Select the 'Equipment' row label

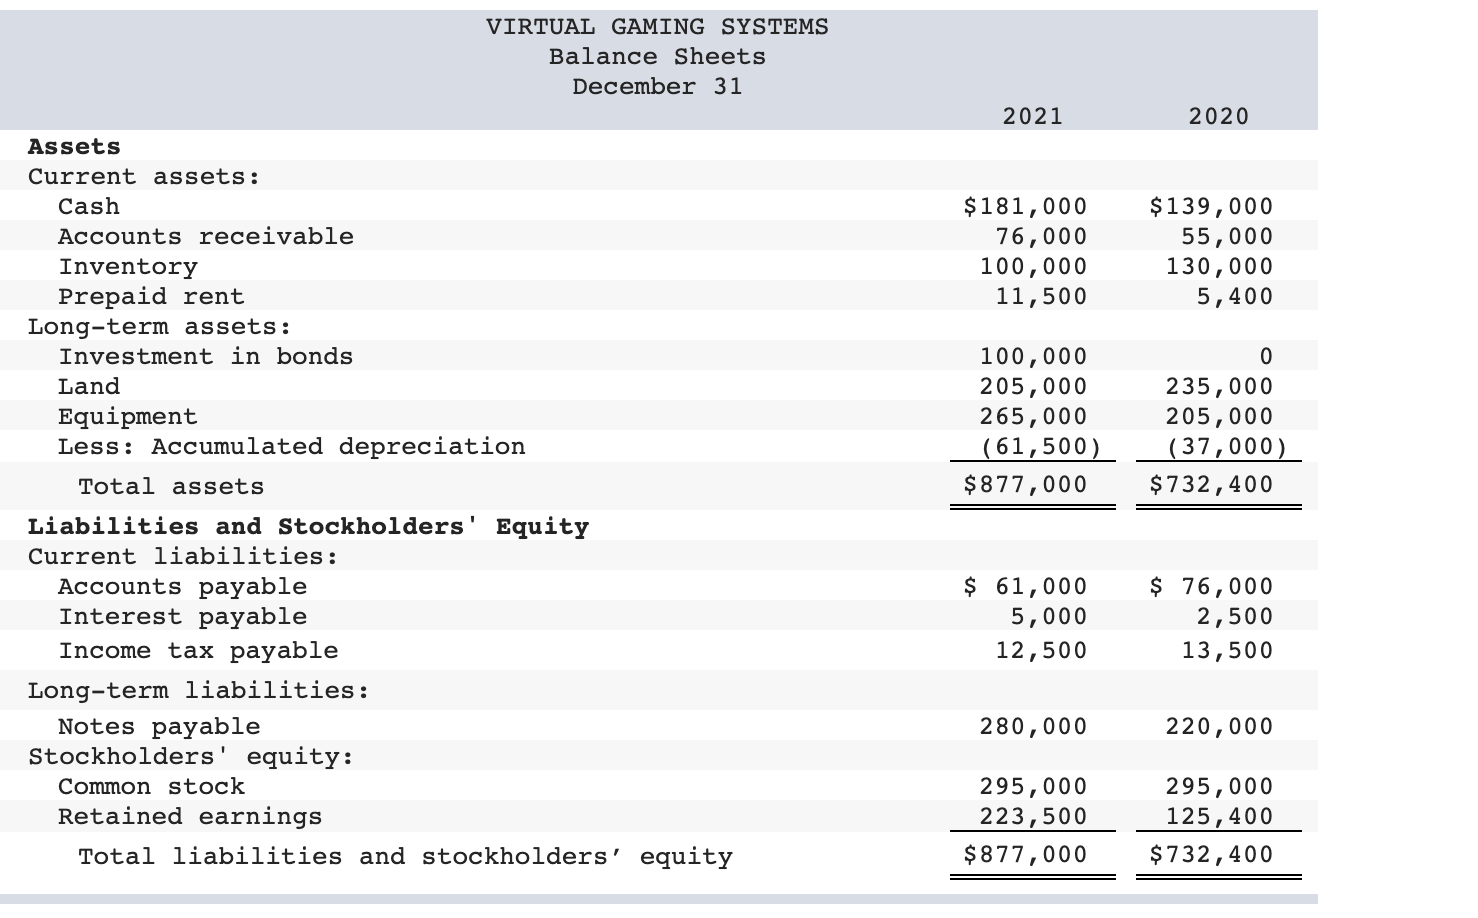(x=128, y=416)
